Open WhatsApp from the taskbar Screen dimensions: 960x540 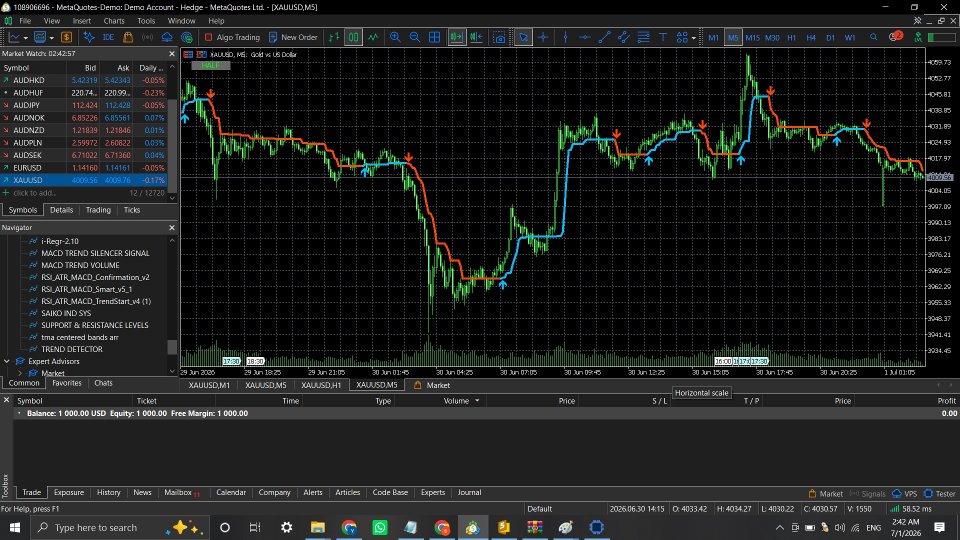coord(380,527)
